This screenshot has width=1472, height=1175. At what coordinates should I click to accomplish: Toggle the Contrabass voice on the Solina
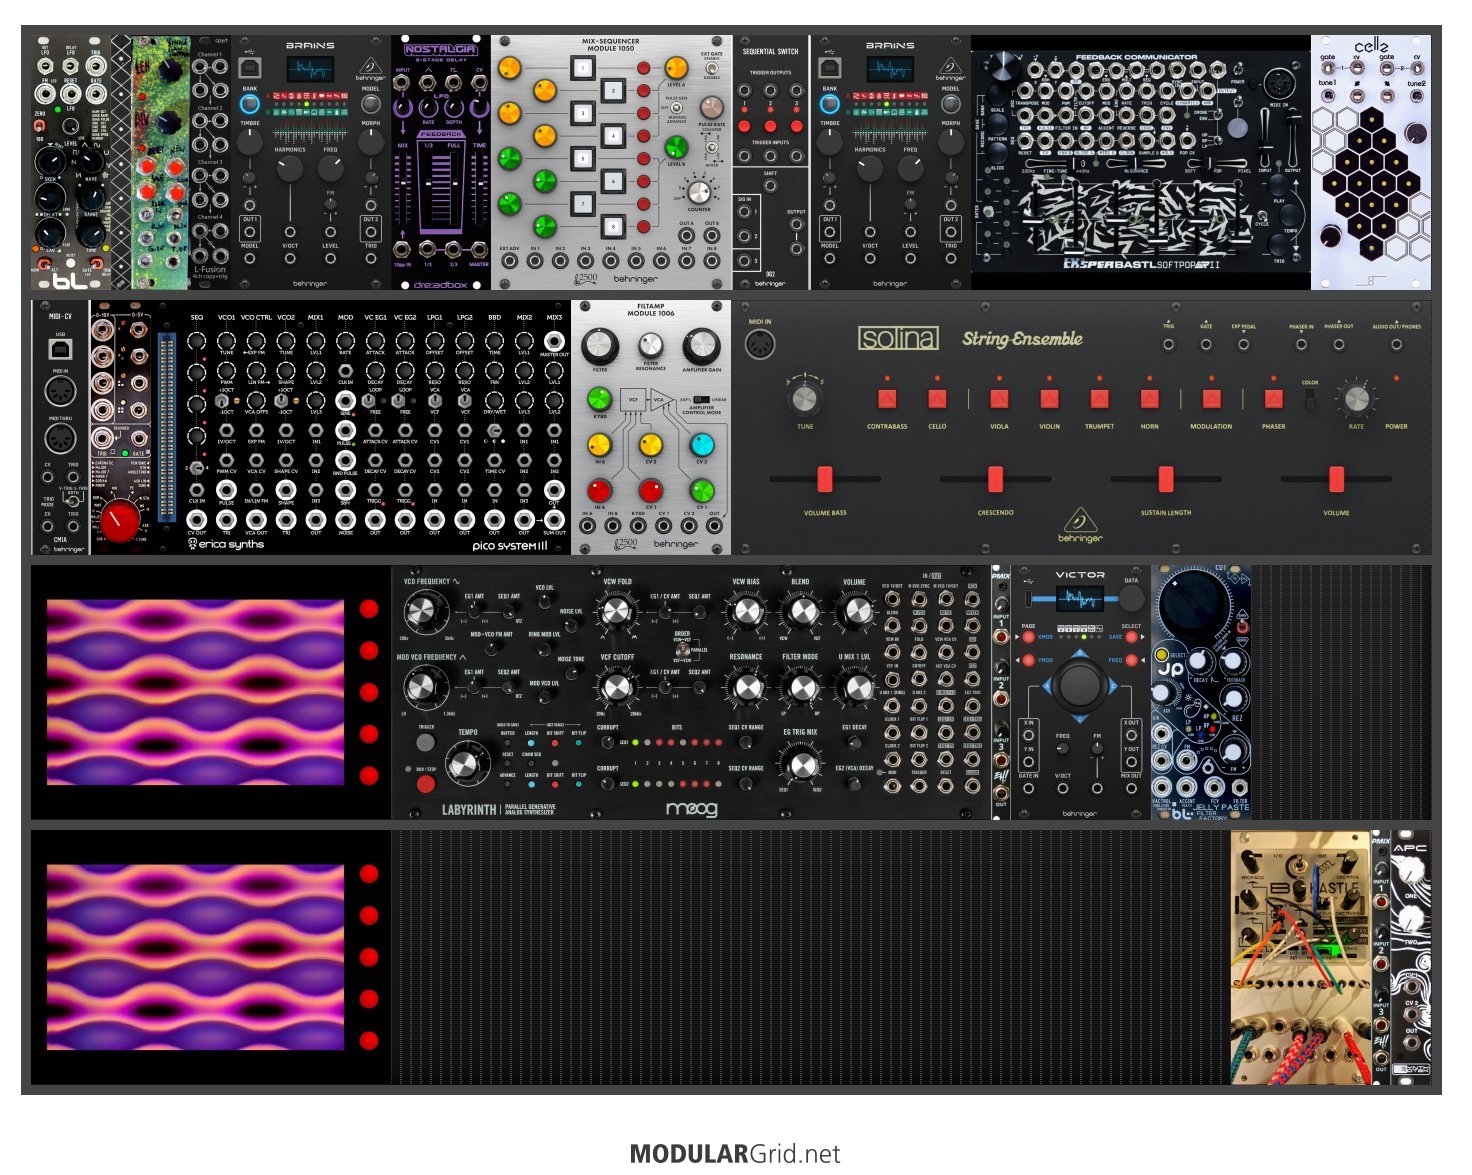[887, 400]
